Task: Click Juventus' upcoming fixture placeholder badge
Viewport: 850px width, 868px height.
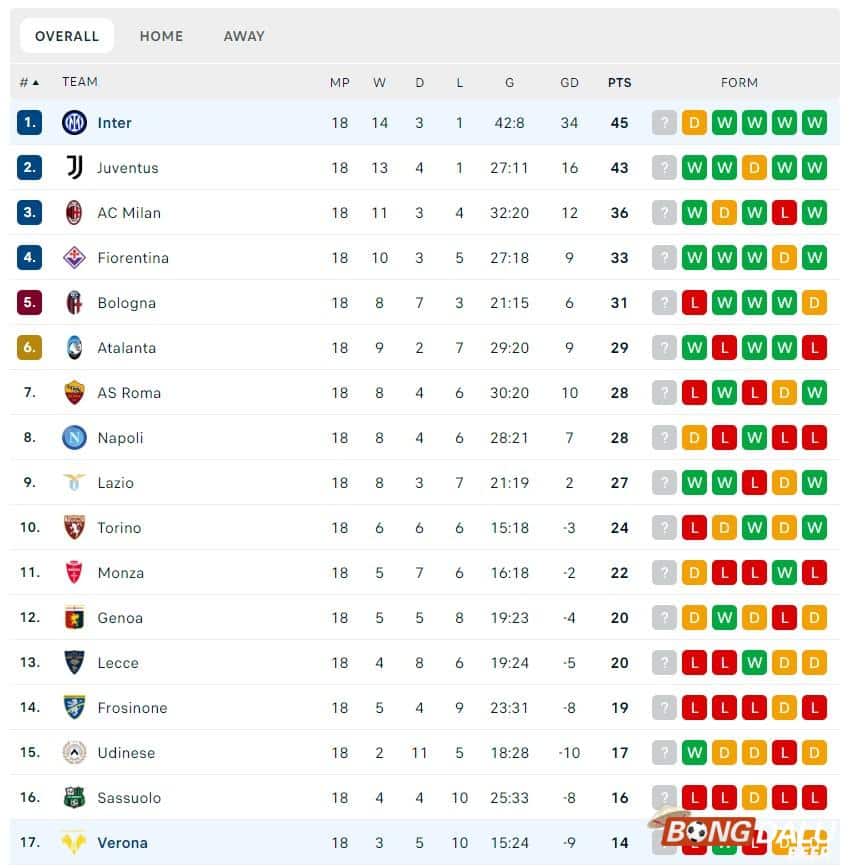Action: coord(664,167)
